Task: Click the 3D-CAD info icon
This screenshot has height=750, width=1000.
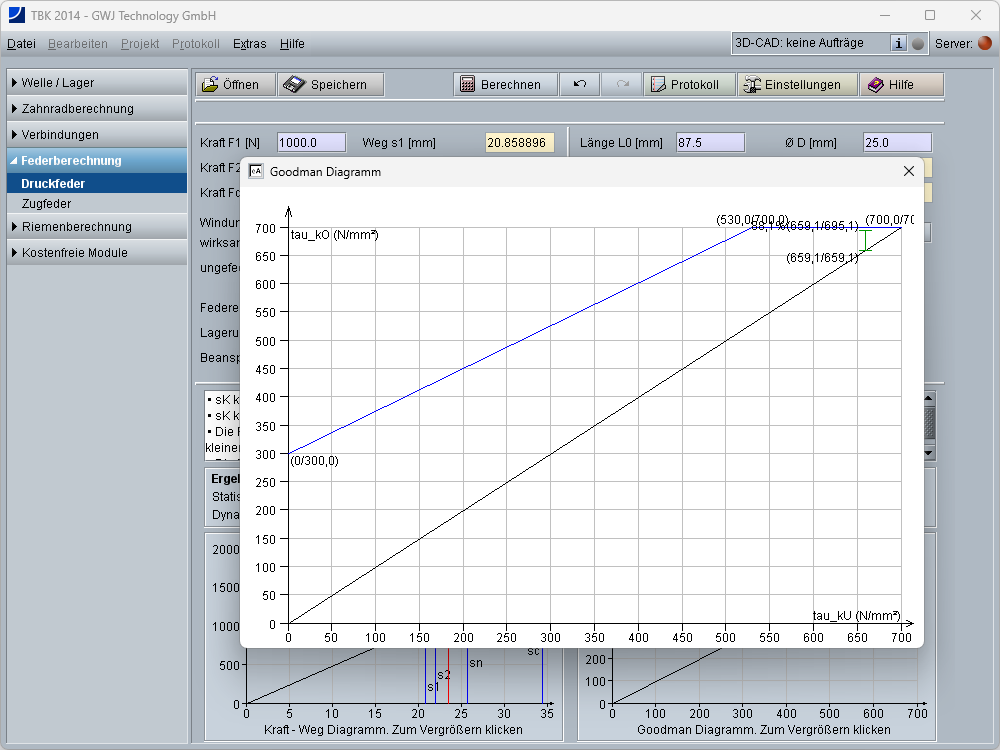Action: pyautogui.click(x=898, y=44)
